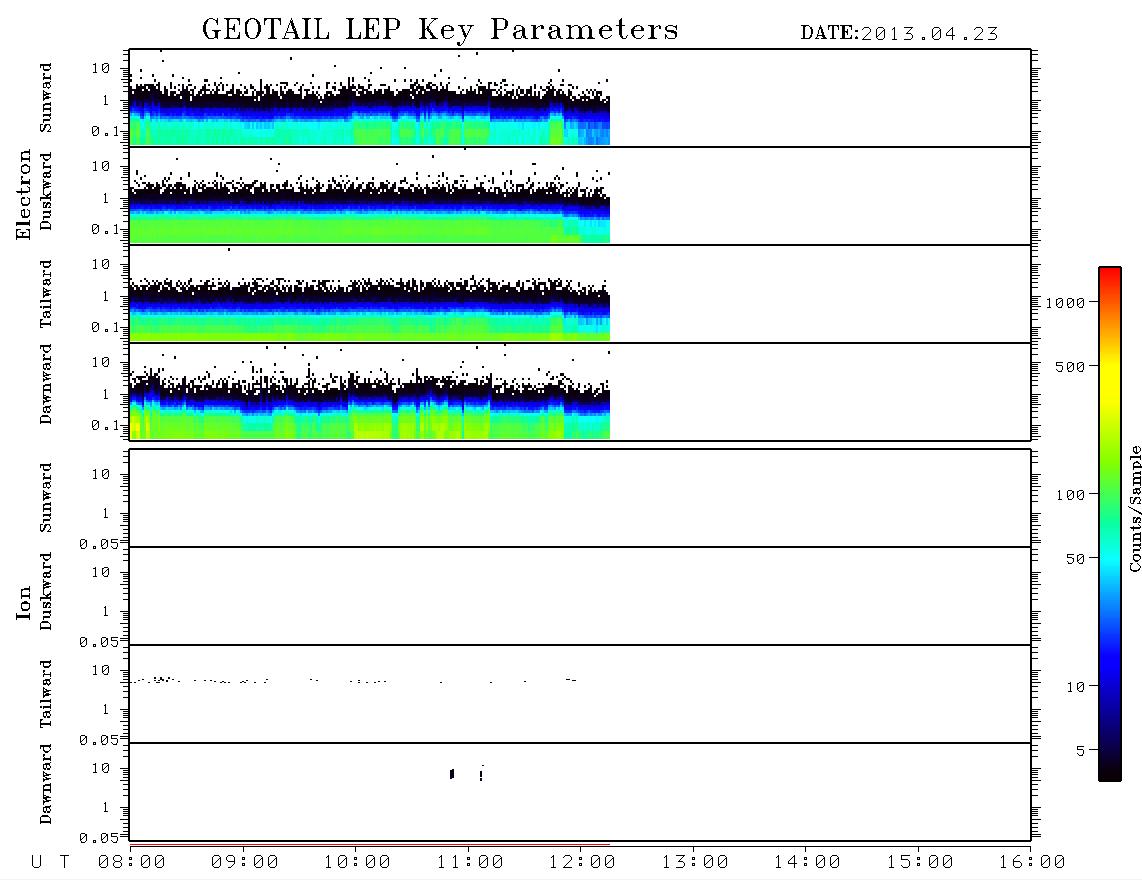Click the "08:00" time tick label

(x=132, y=863)
